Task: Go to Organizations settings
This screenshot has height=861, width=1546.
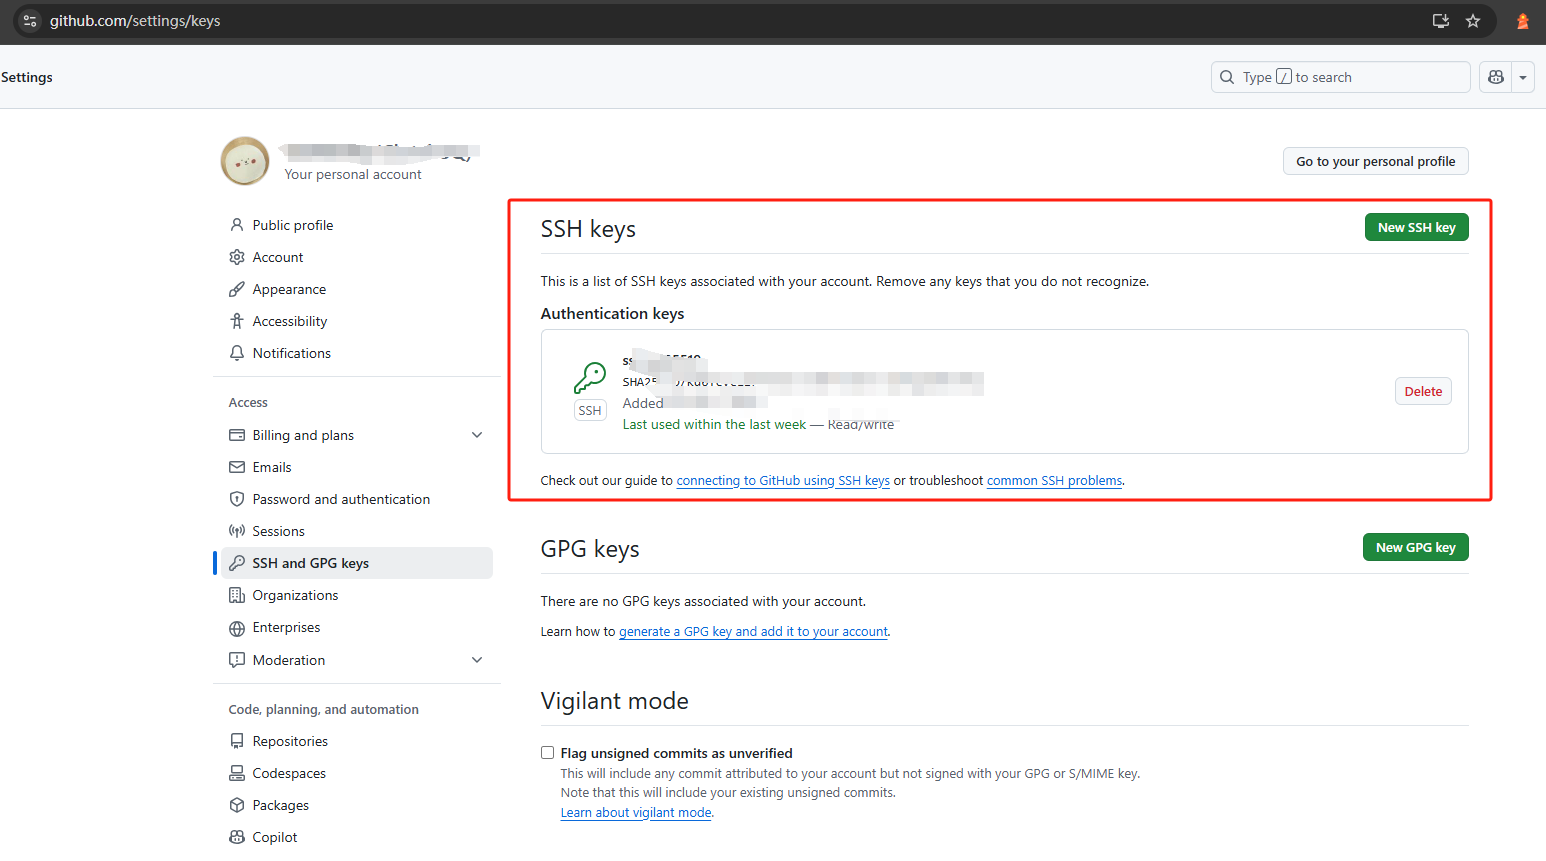Action: click(x=295, y=595)
